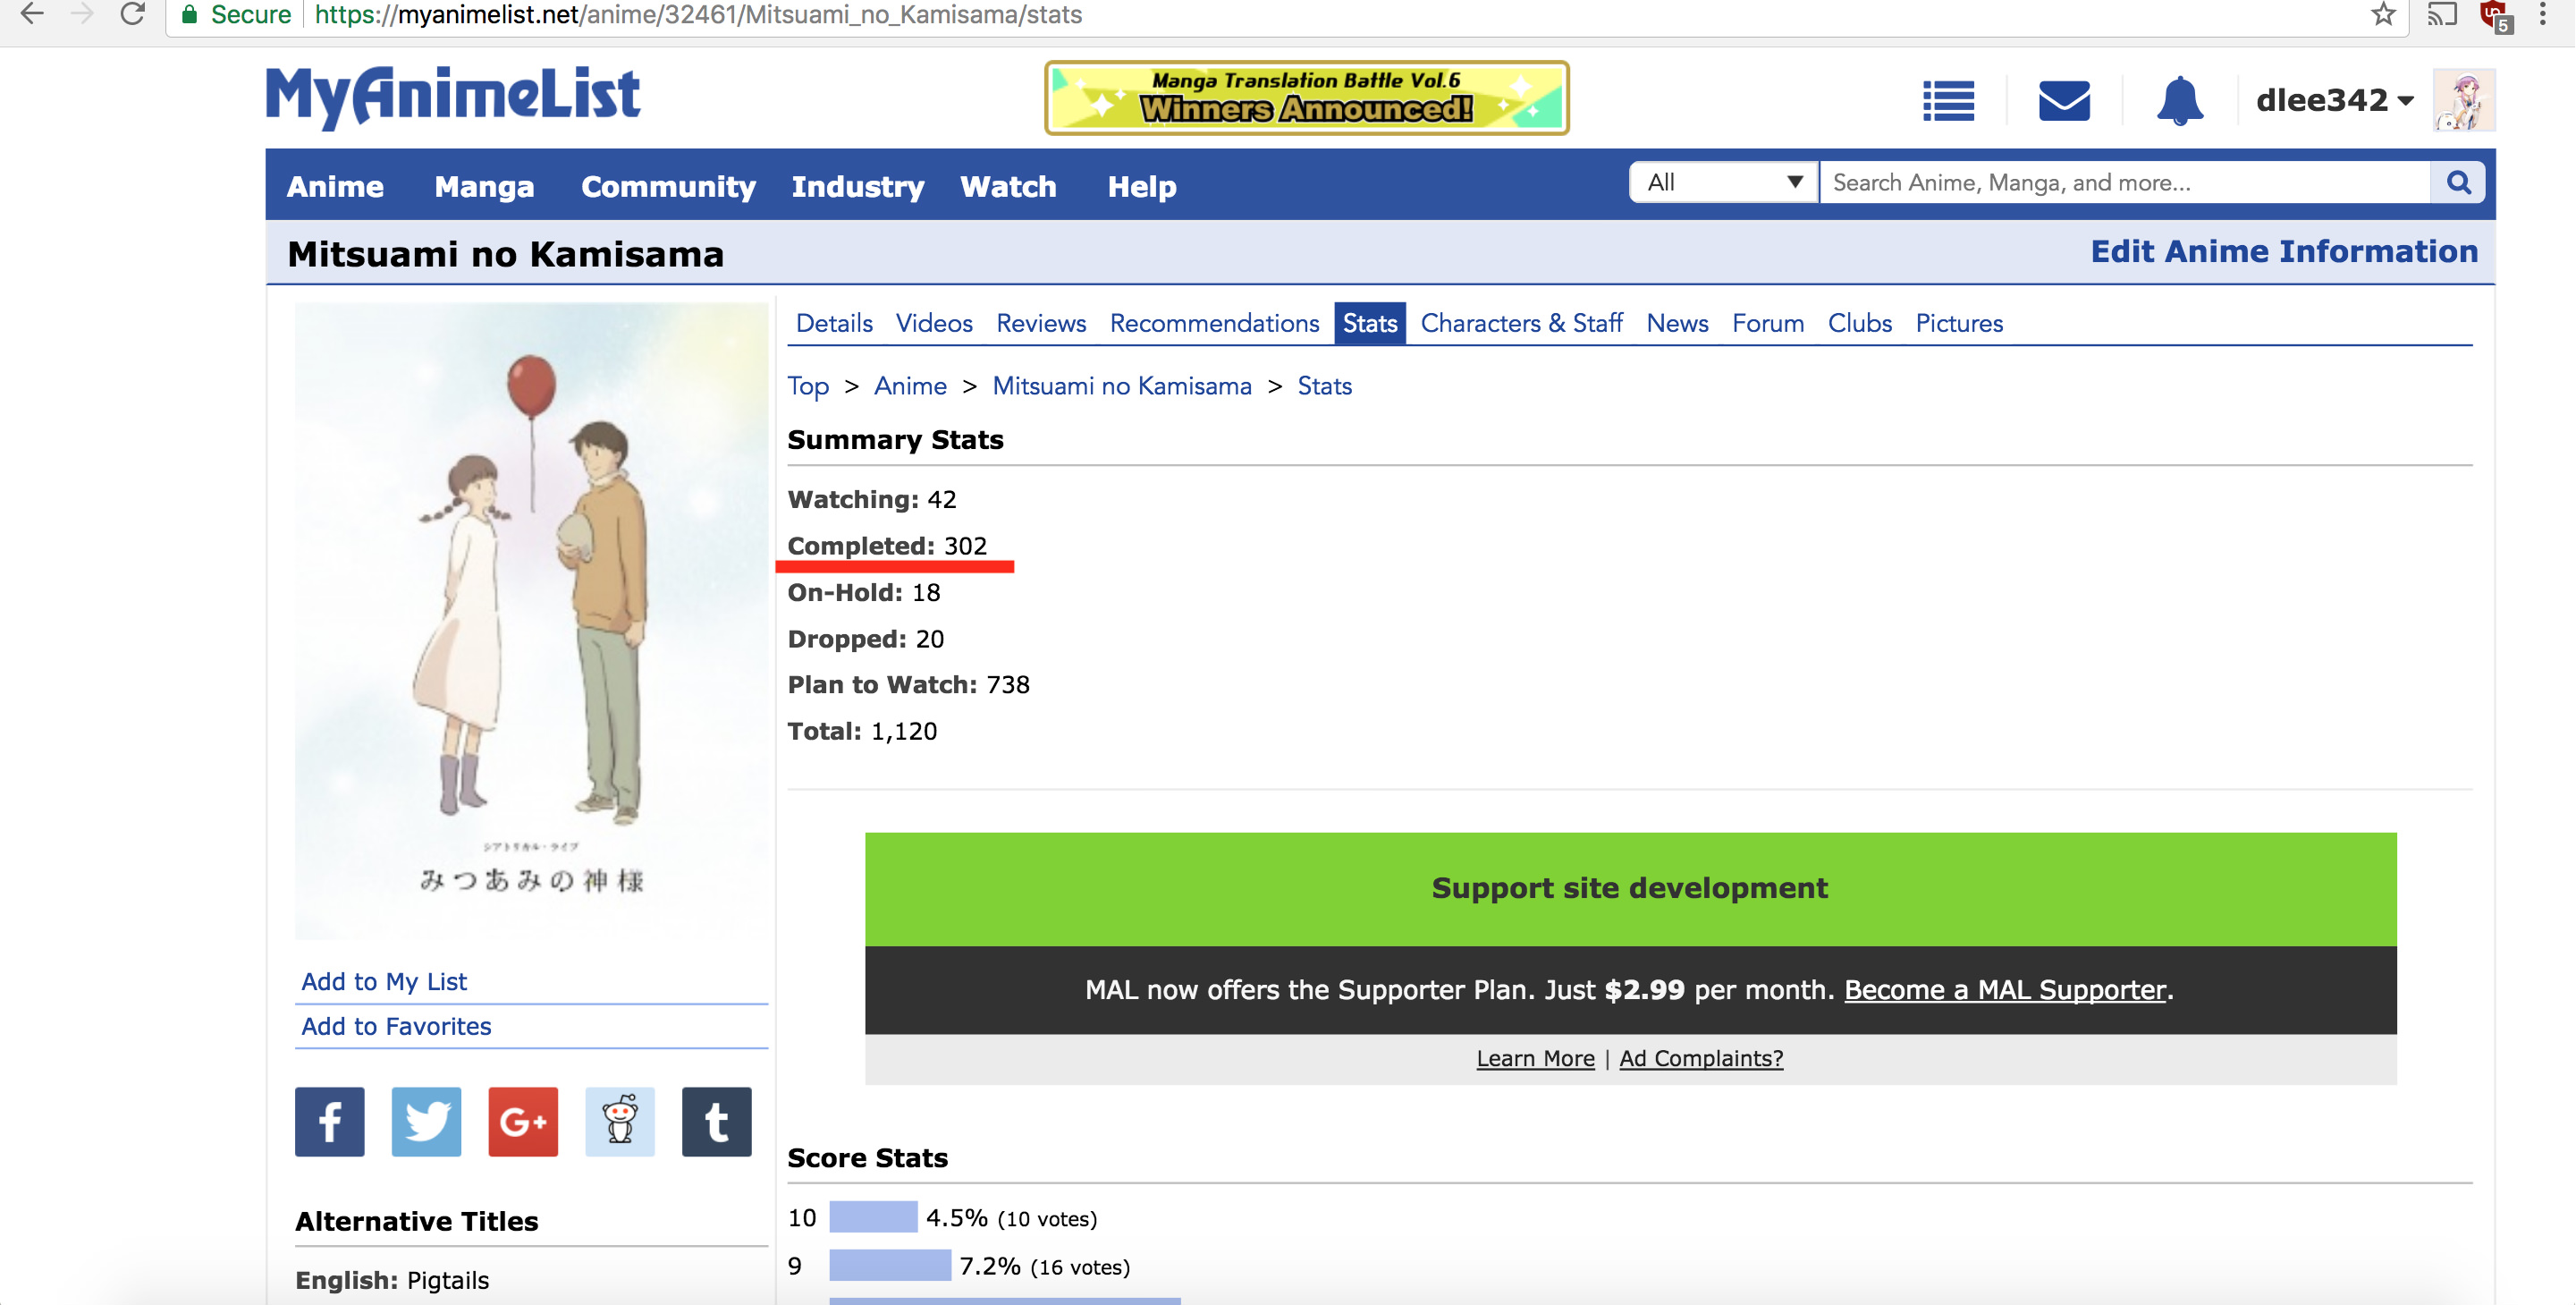Switch to the Forum tab
Screen dimensions: 2576x1305
pyautogui.click(x=1768, y=323)
